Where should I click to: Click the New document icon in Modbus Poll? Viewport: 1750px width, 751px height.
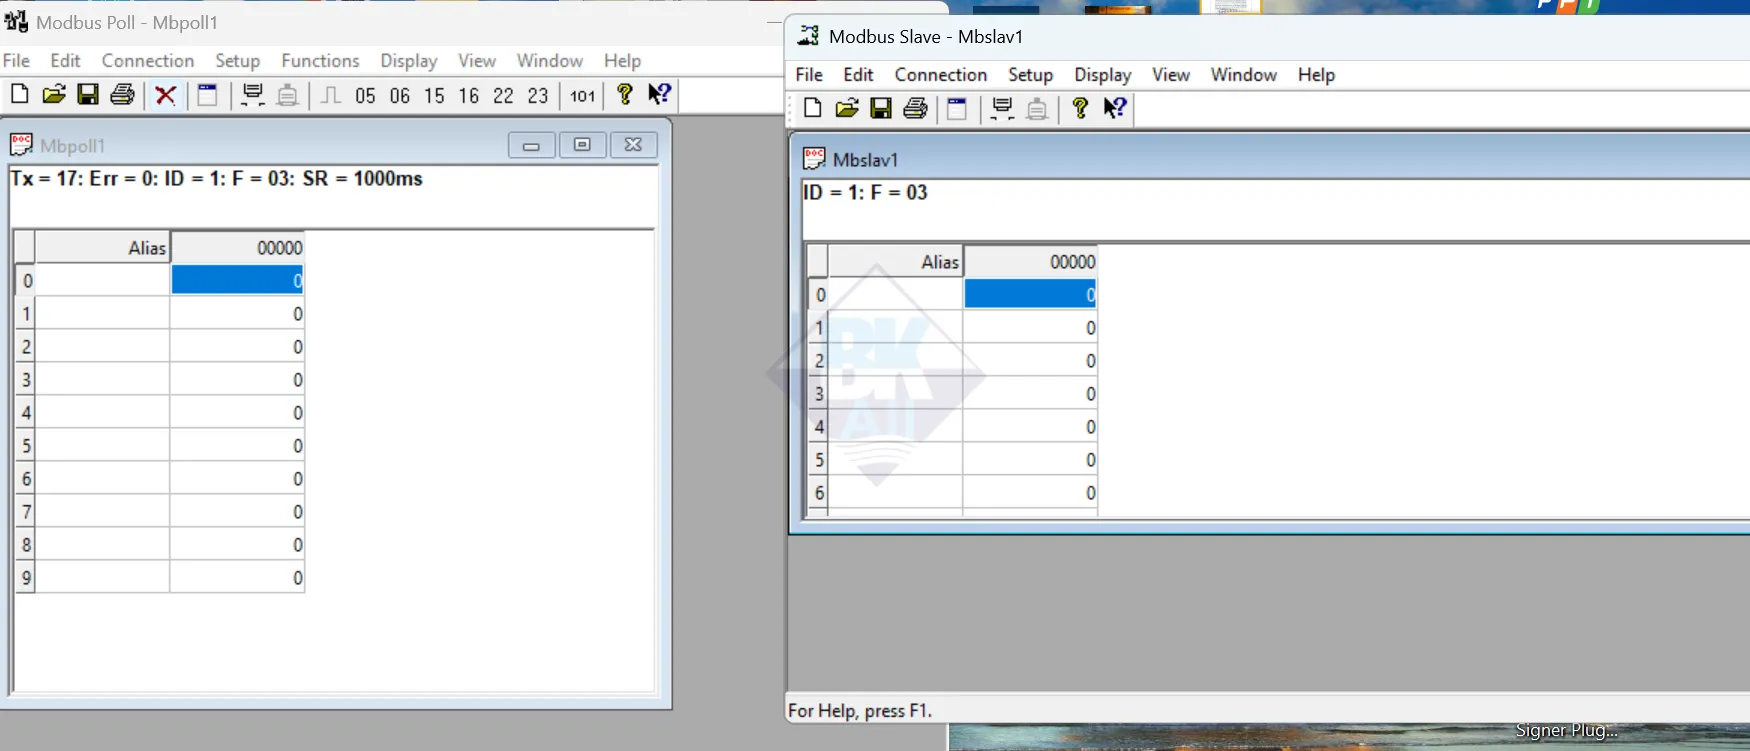[x=19, y=95]
